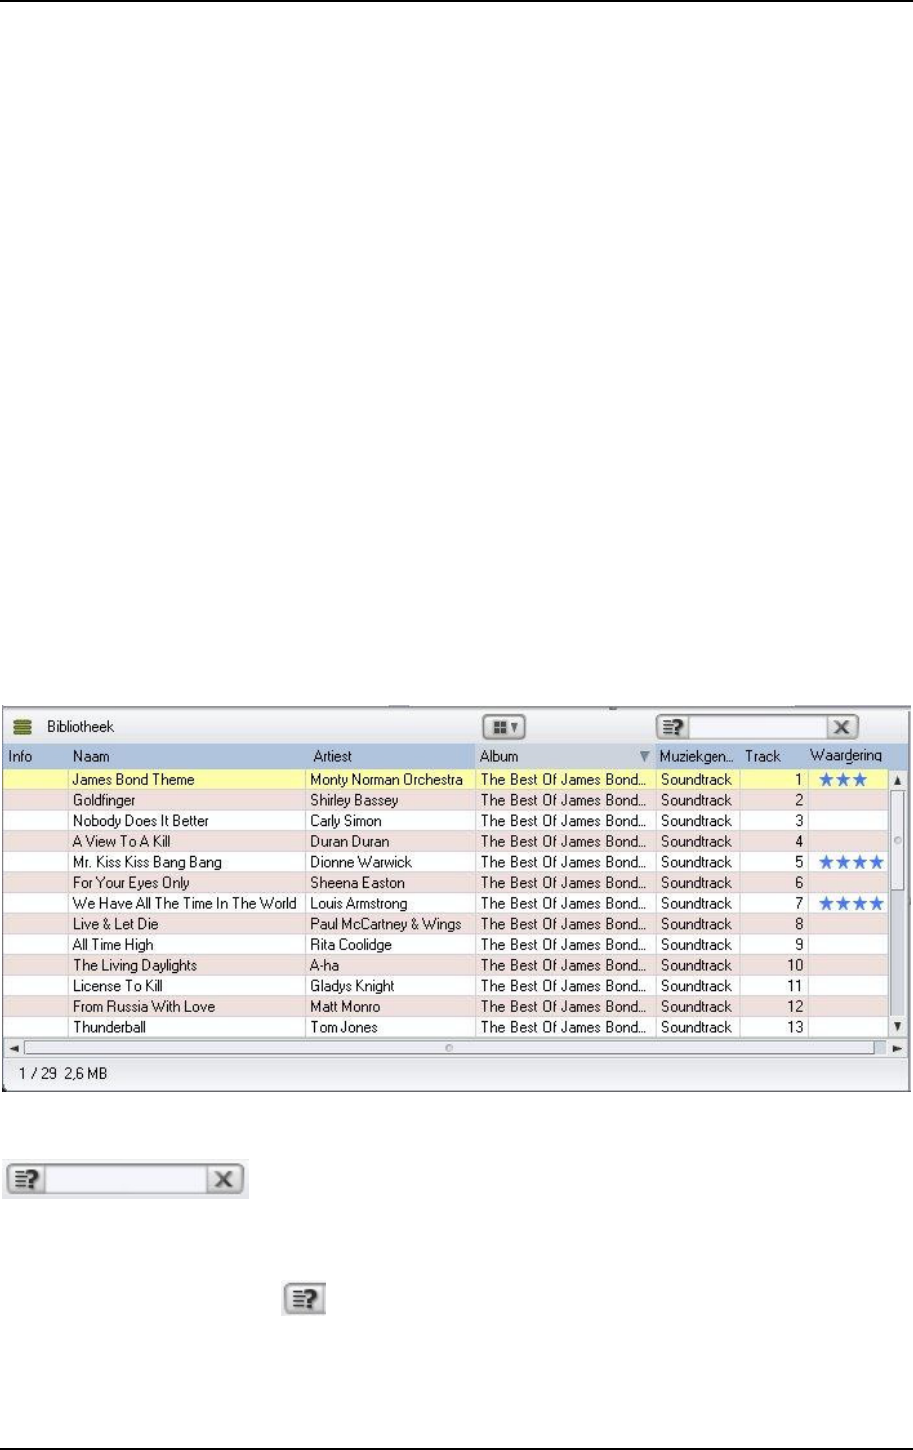Sort by the Naam column header
The image size is (913, 1450).
(x=91, y=756)
